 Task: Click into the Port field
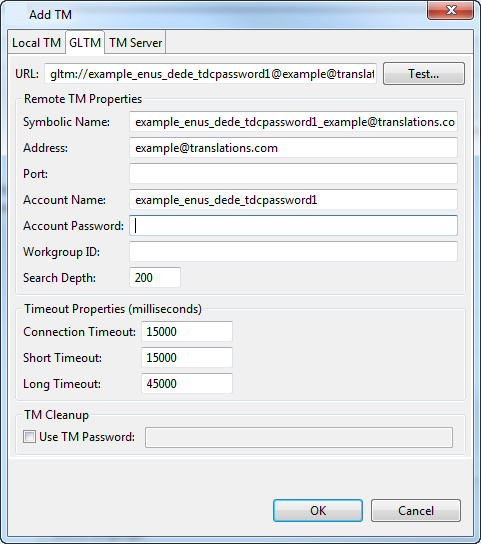(x=293, y=173)
